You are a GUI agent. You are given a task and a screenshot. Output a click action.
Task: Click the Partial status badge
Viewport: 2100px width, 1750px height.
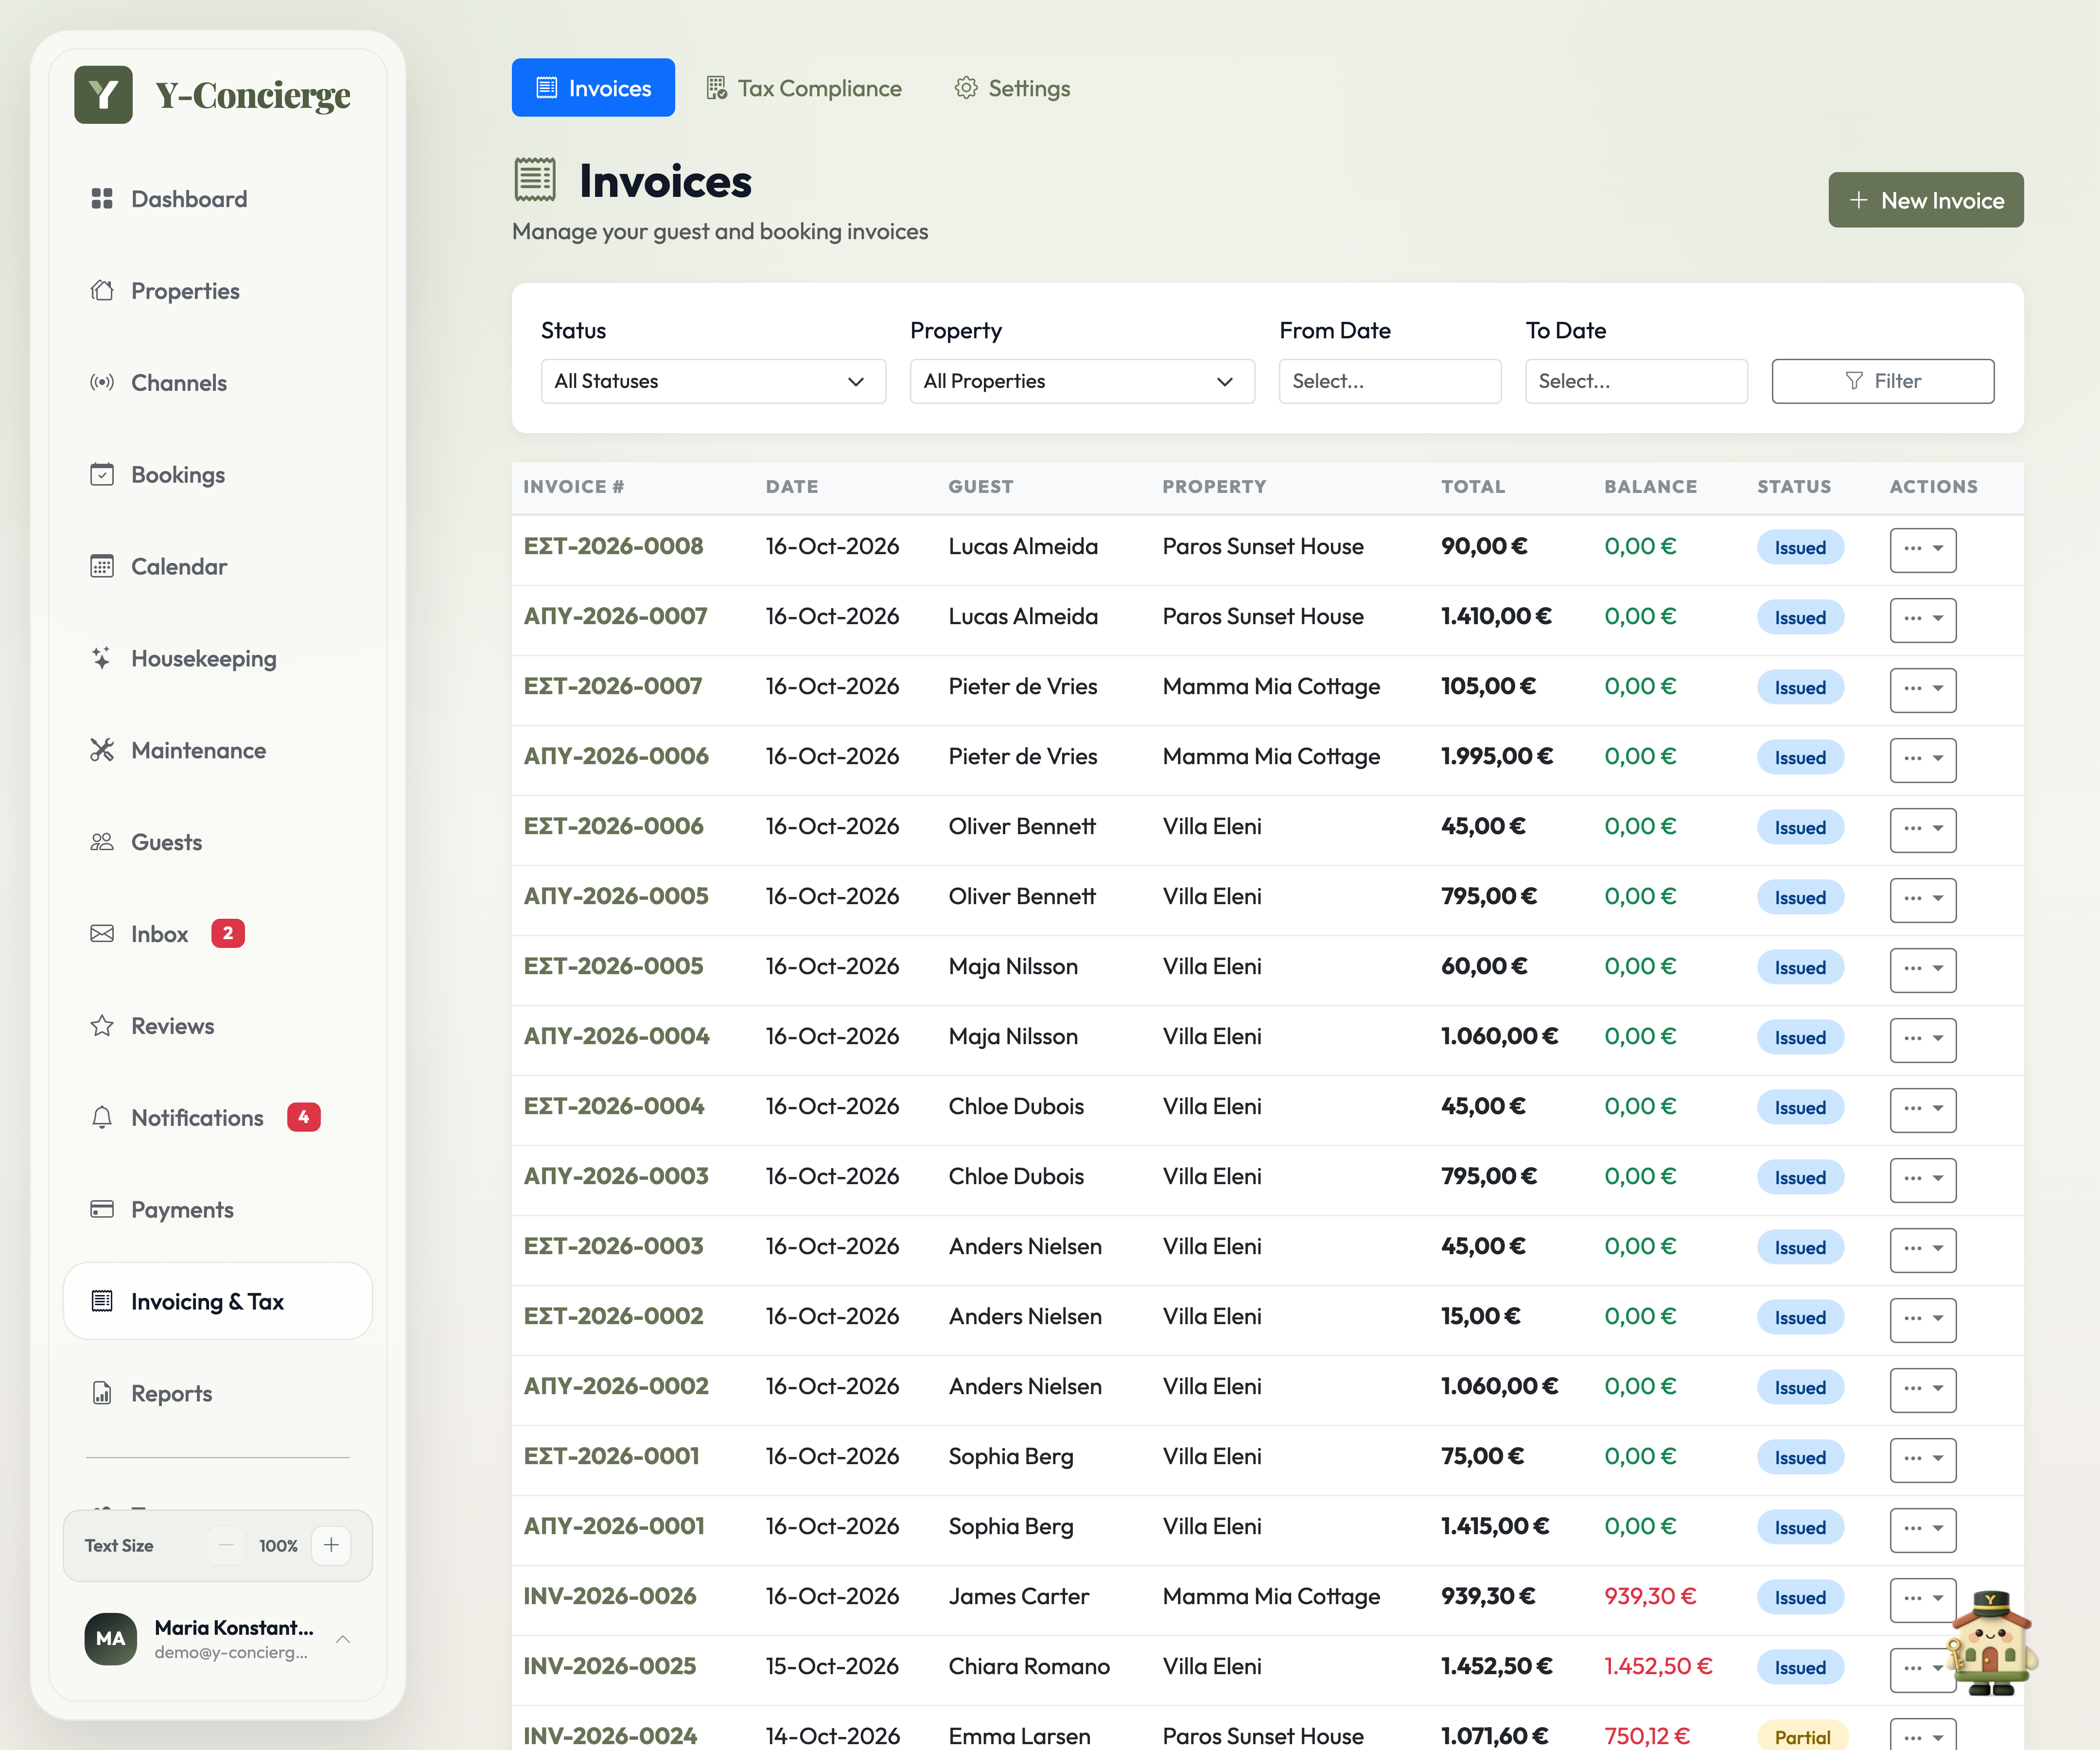1802,1737
